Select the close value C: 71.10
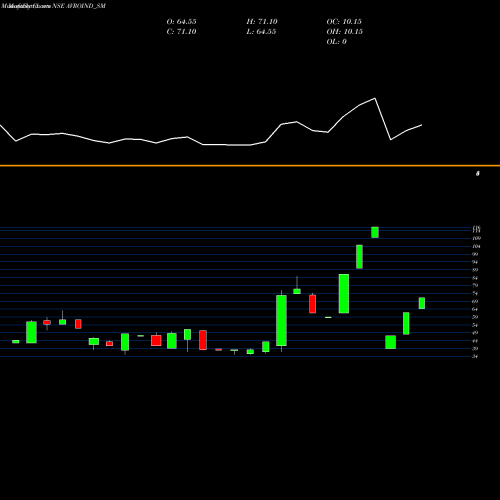500x500 pixels. [x=181, y=32]
